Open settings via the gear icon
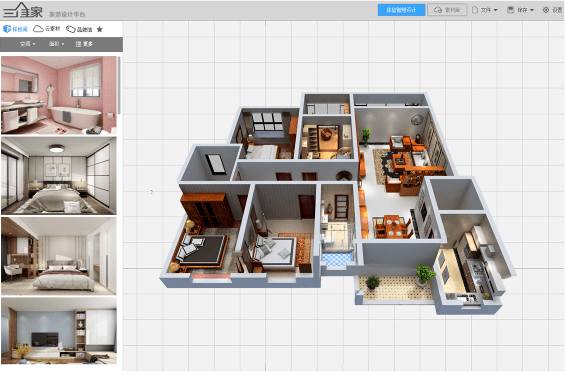This screenshot has height=374, width=565. click(546, 10)
